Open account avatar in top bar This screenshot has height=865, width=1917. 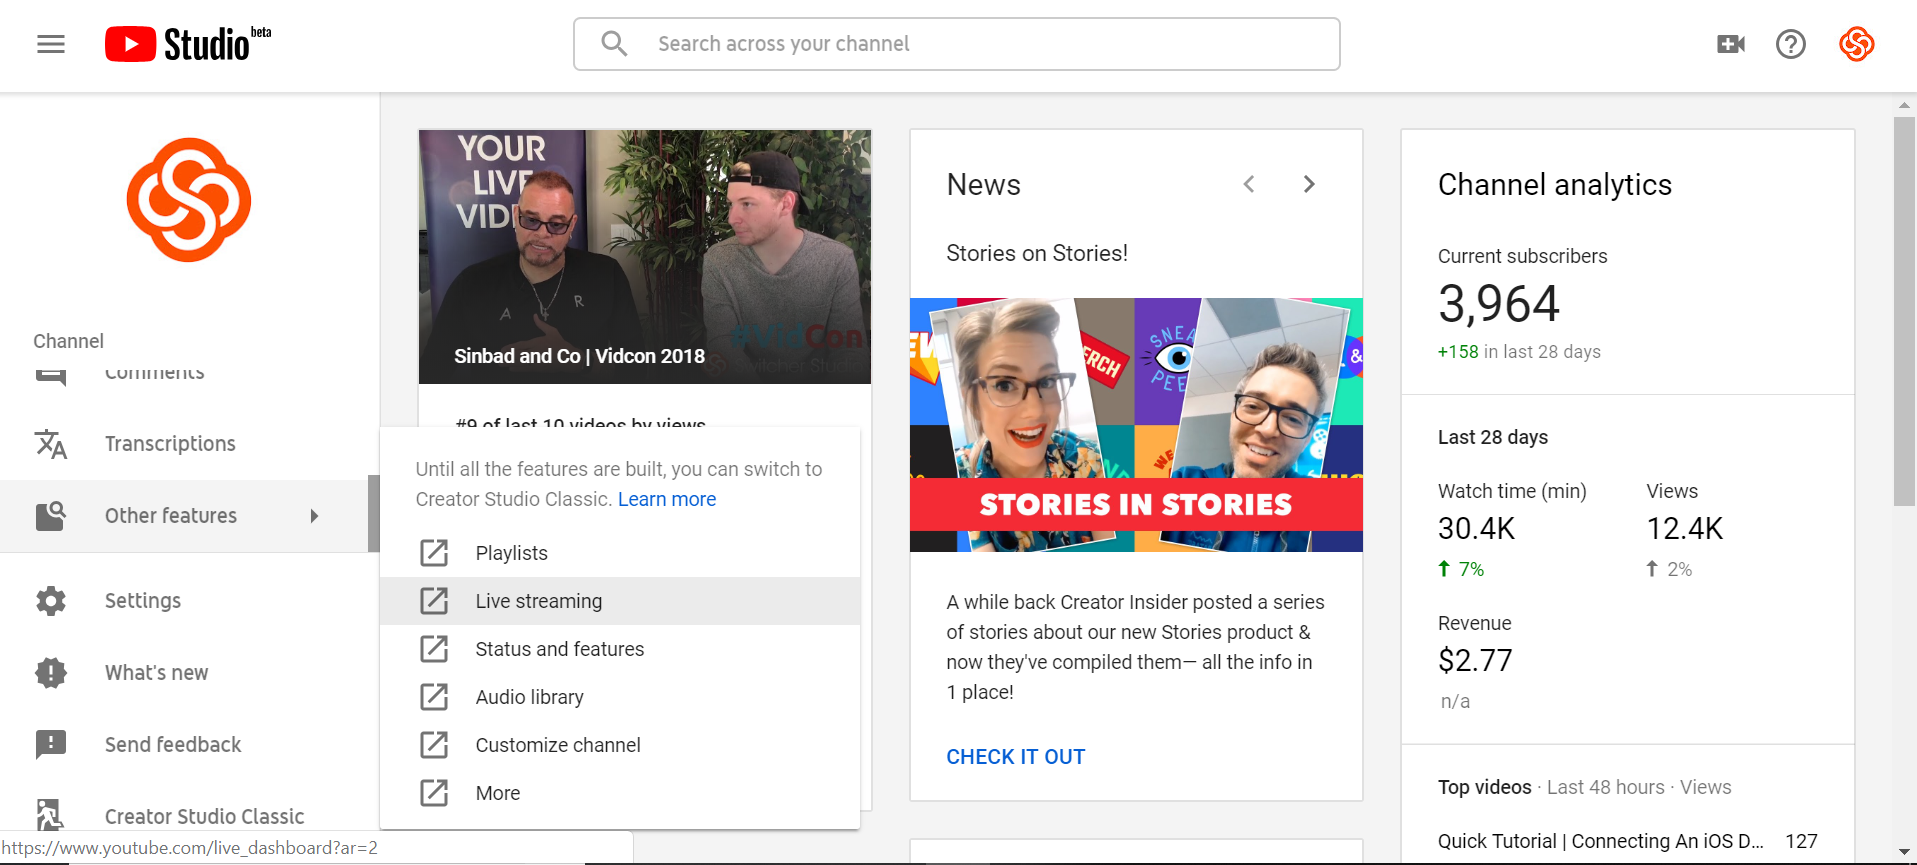pyautogui.click(x=1856, y=44)
